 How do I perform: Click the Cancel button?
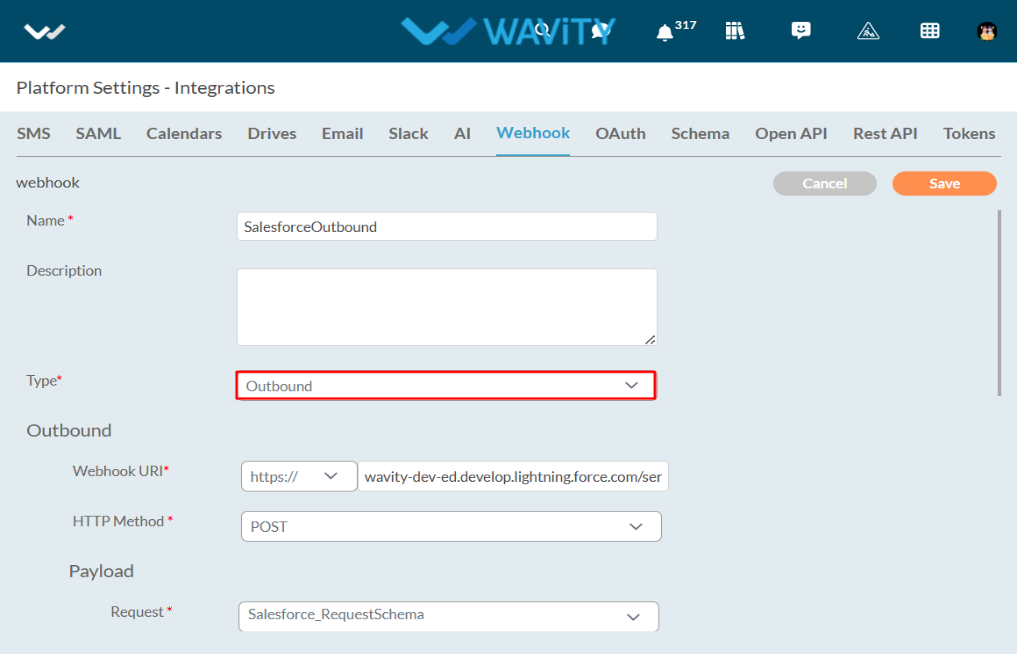point(824,184)
